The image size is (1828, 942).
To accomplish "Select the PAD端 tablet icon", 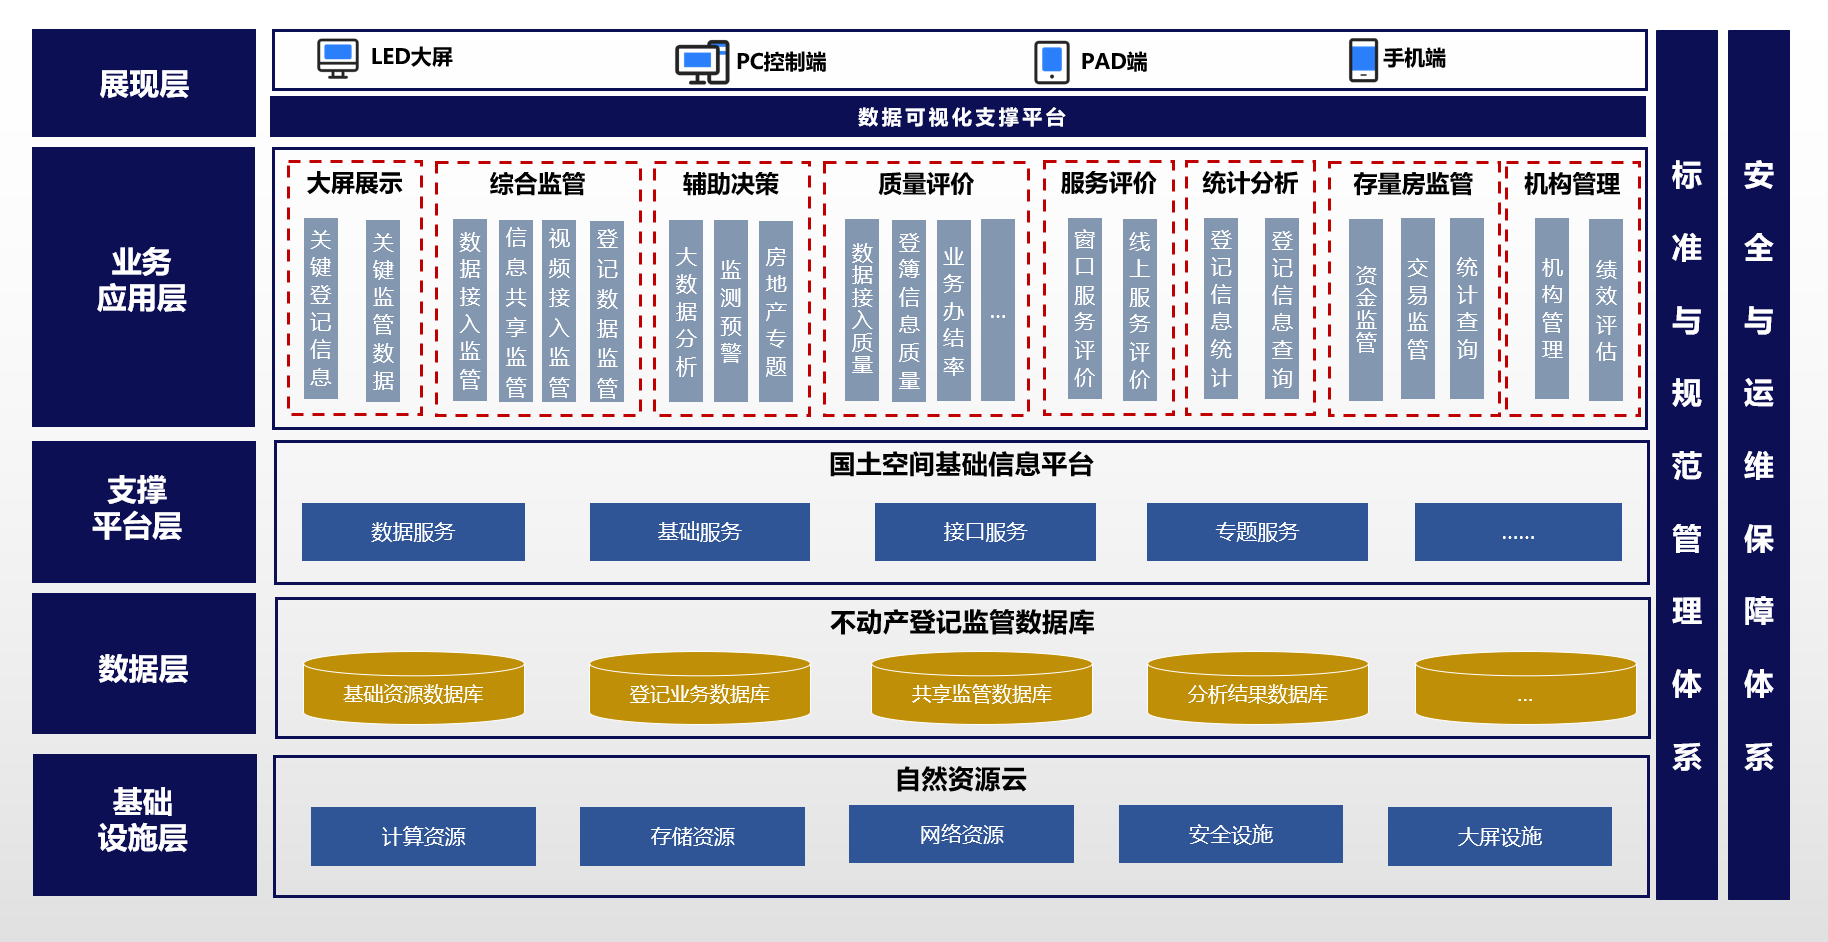I will tap(1051, 62).
